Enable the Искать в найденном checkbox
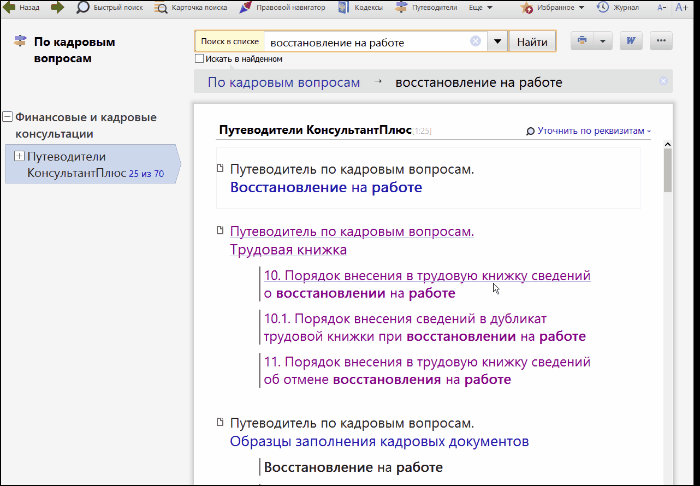 200,59
